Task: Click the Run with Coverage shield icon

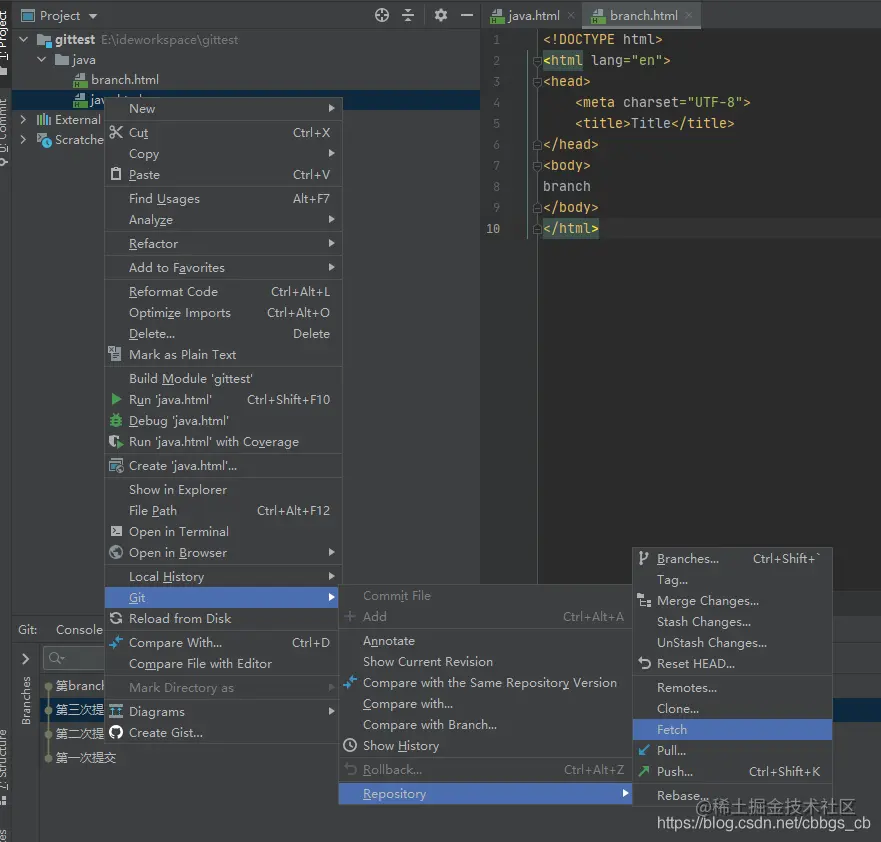Action: pos(116,442)
